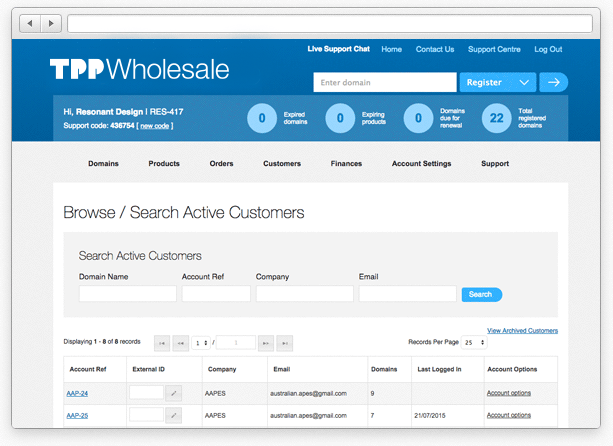
Task: Click edit pencil icon for AAP-25 External ID
Action: coord(173,415)
